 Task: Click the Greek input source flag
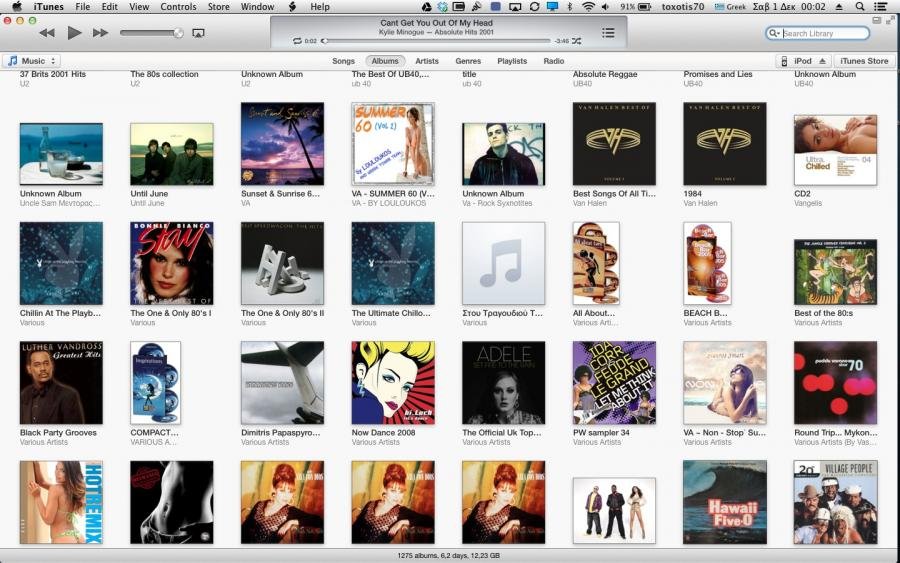click(719, 7)
